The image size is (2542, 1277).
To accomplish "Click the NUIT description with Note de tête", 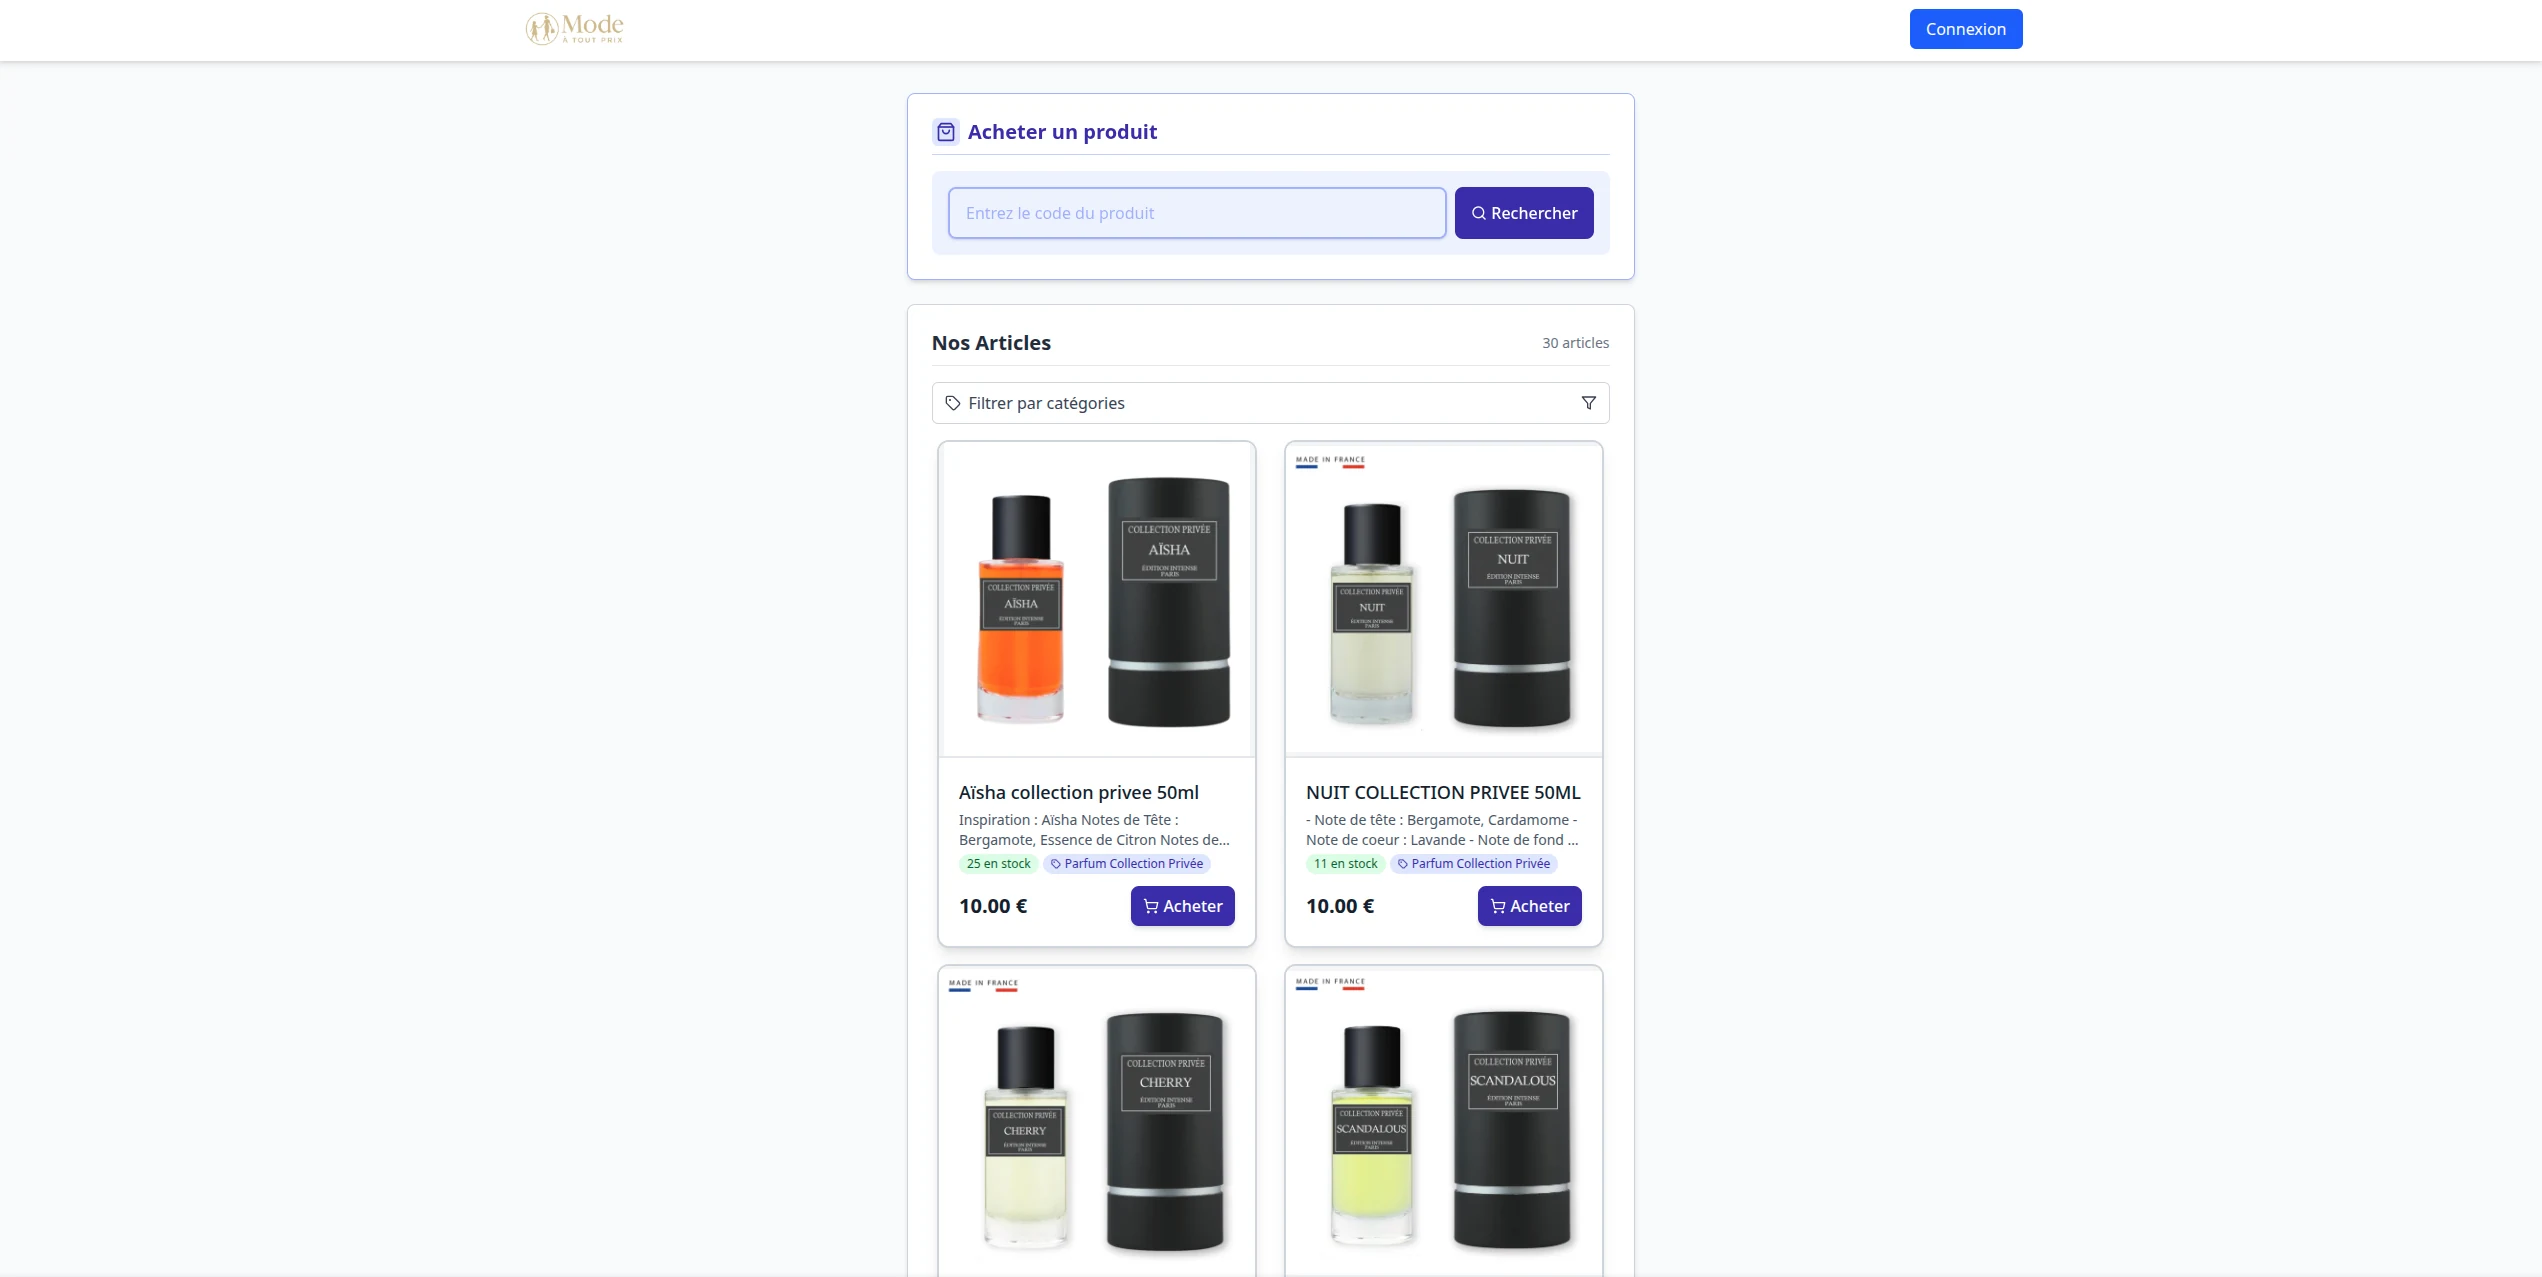I will pyautogui.click(x=1442, y=830).
